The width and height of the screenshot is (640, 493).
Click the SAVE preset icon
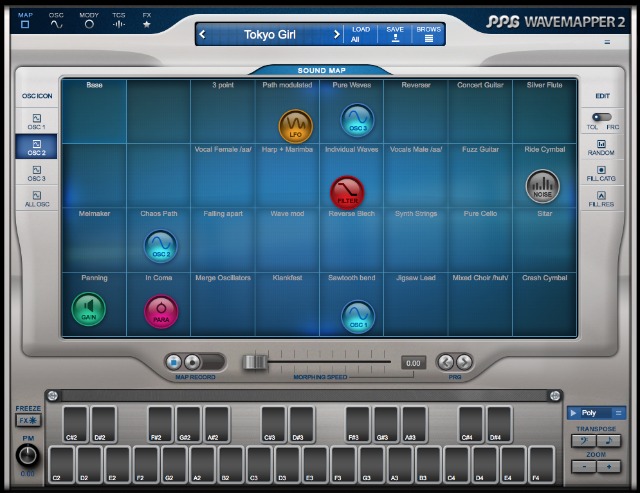click(395, 34)
